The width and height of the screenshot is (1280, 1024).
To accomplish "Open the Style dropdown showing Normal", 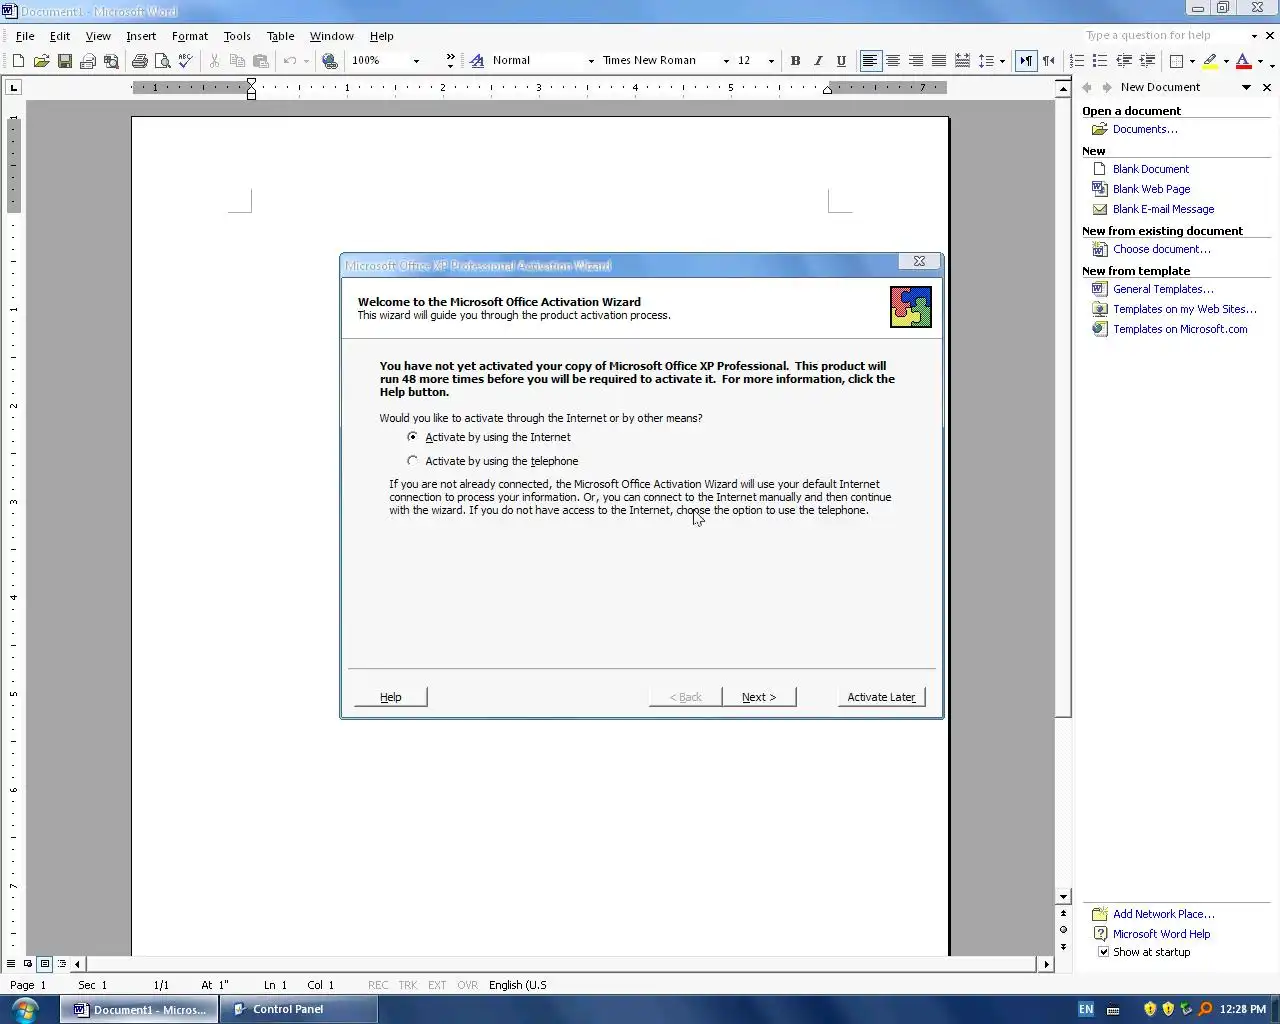I will [x=591, y=61].
